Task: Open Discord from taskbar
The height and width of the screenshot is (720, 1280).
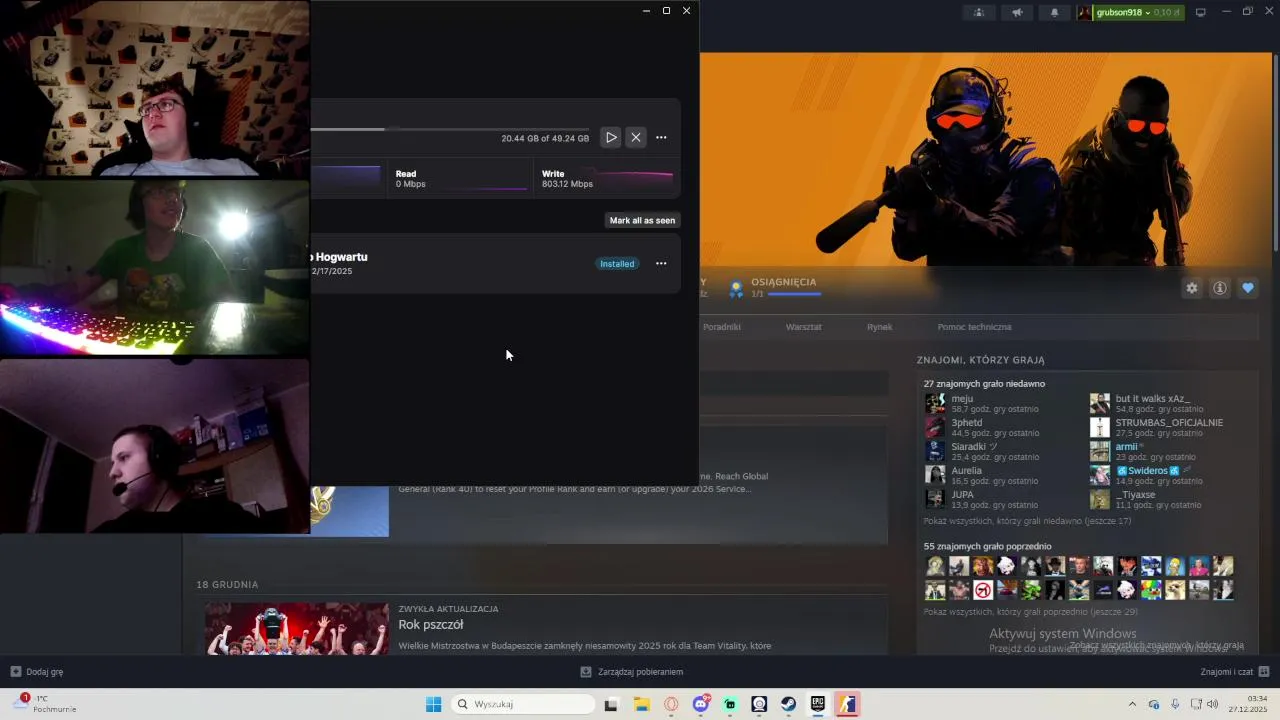Action: [701, 704]
